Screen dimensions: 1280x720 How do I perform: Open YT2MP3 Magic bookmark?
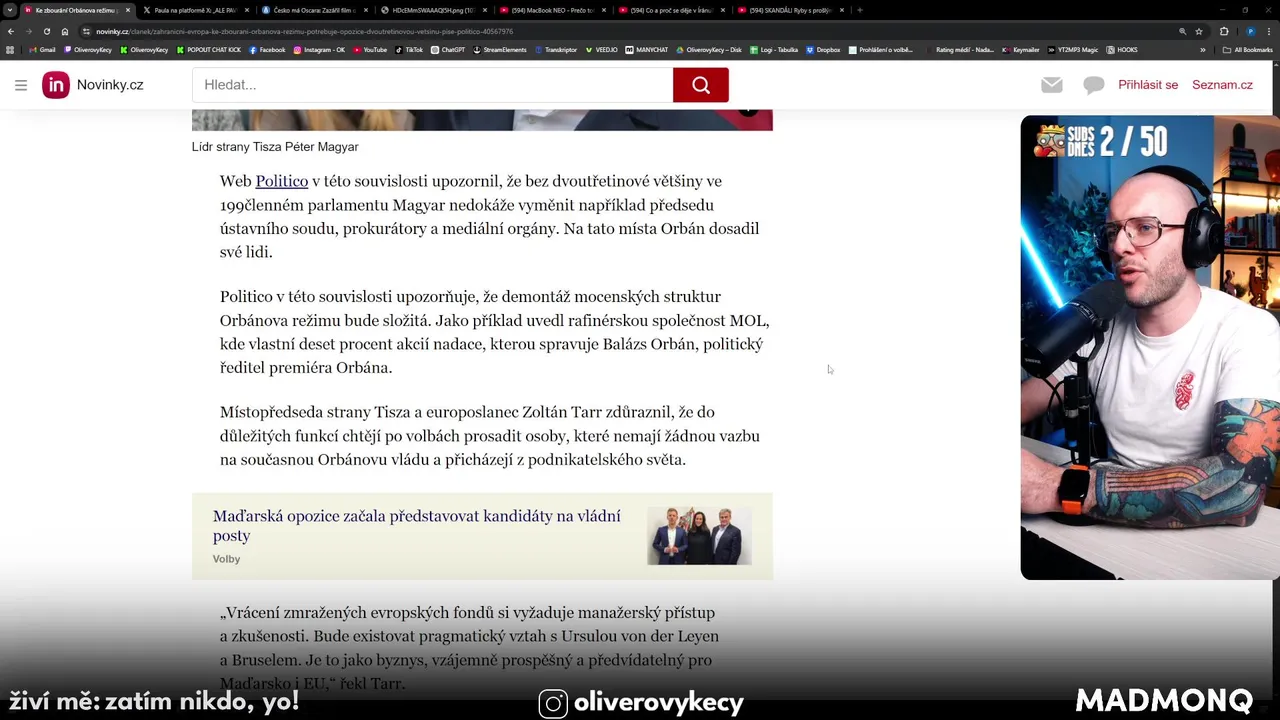[1073, 49]
